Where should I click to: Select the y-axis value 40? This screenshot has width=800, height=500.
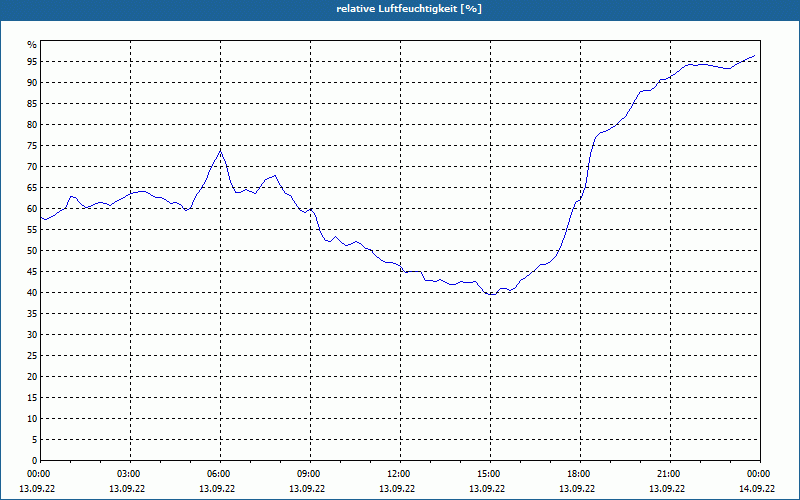point(32,293)
